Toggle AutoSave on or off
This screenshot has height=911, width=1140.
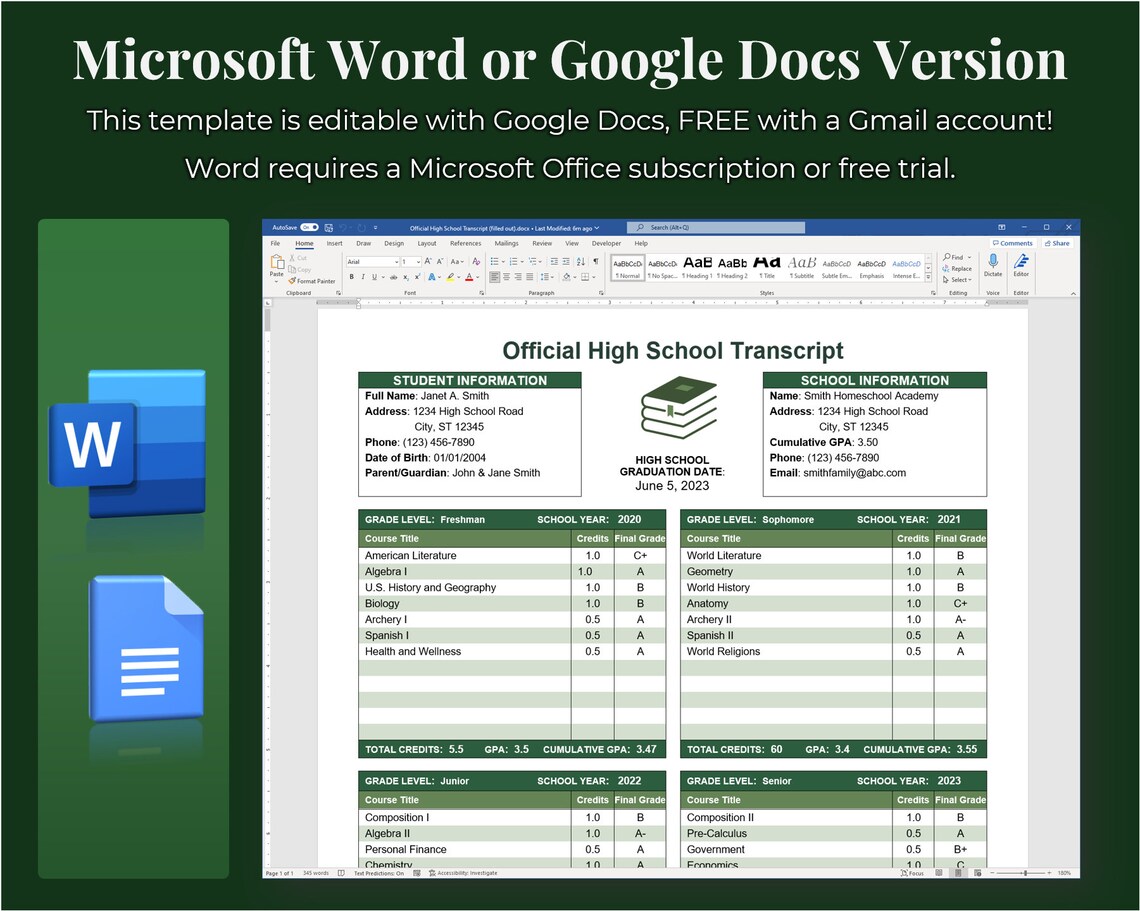click(309, 227)
